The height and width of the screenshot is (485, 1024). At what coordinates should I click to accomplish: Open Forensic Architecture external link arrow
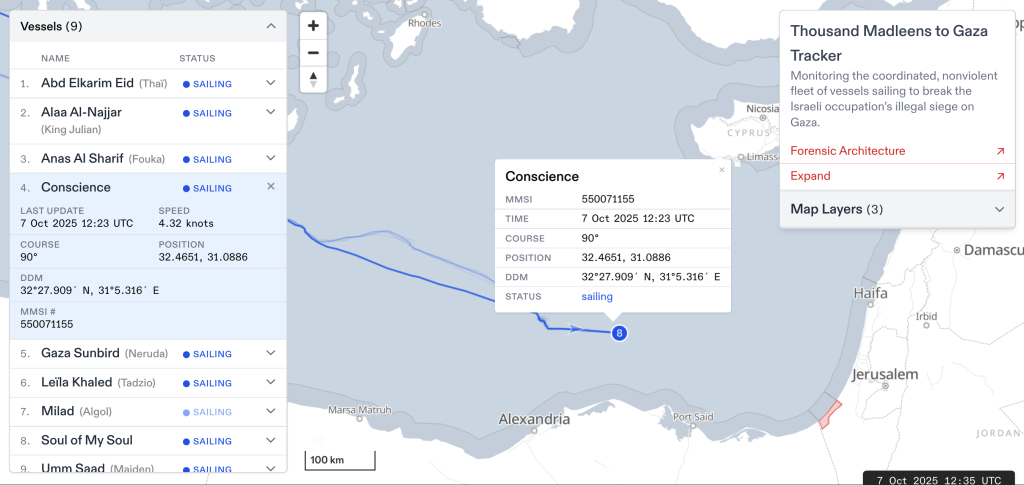[x=1000, y=151]
